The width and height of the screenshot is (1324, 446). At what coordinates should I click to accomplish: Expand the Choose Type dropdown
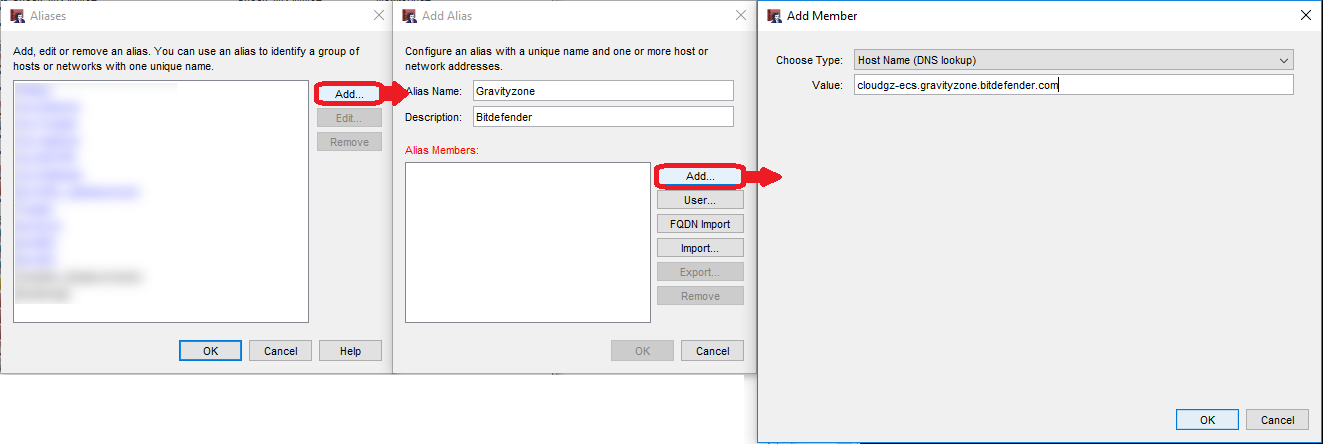[1073, 60]
